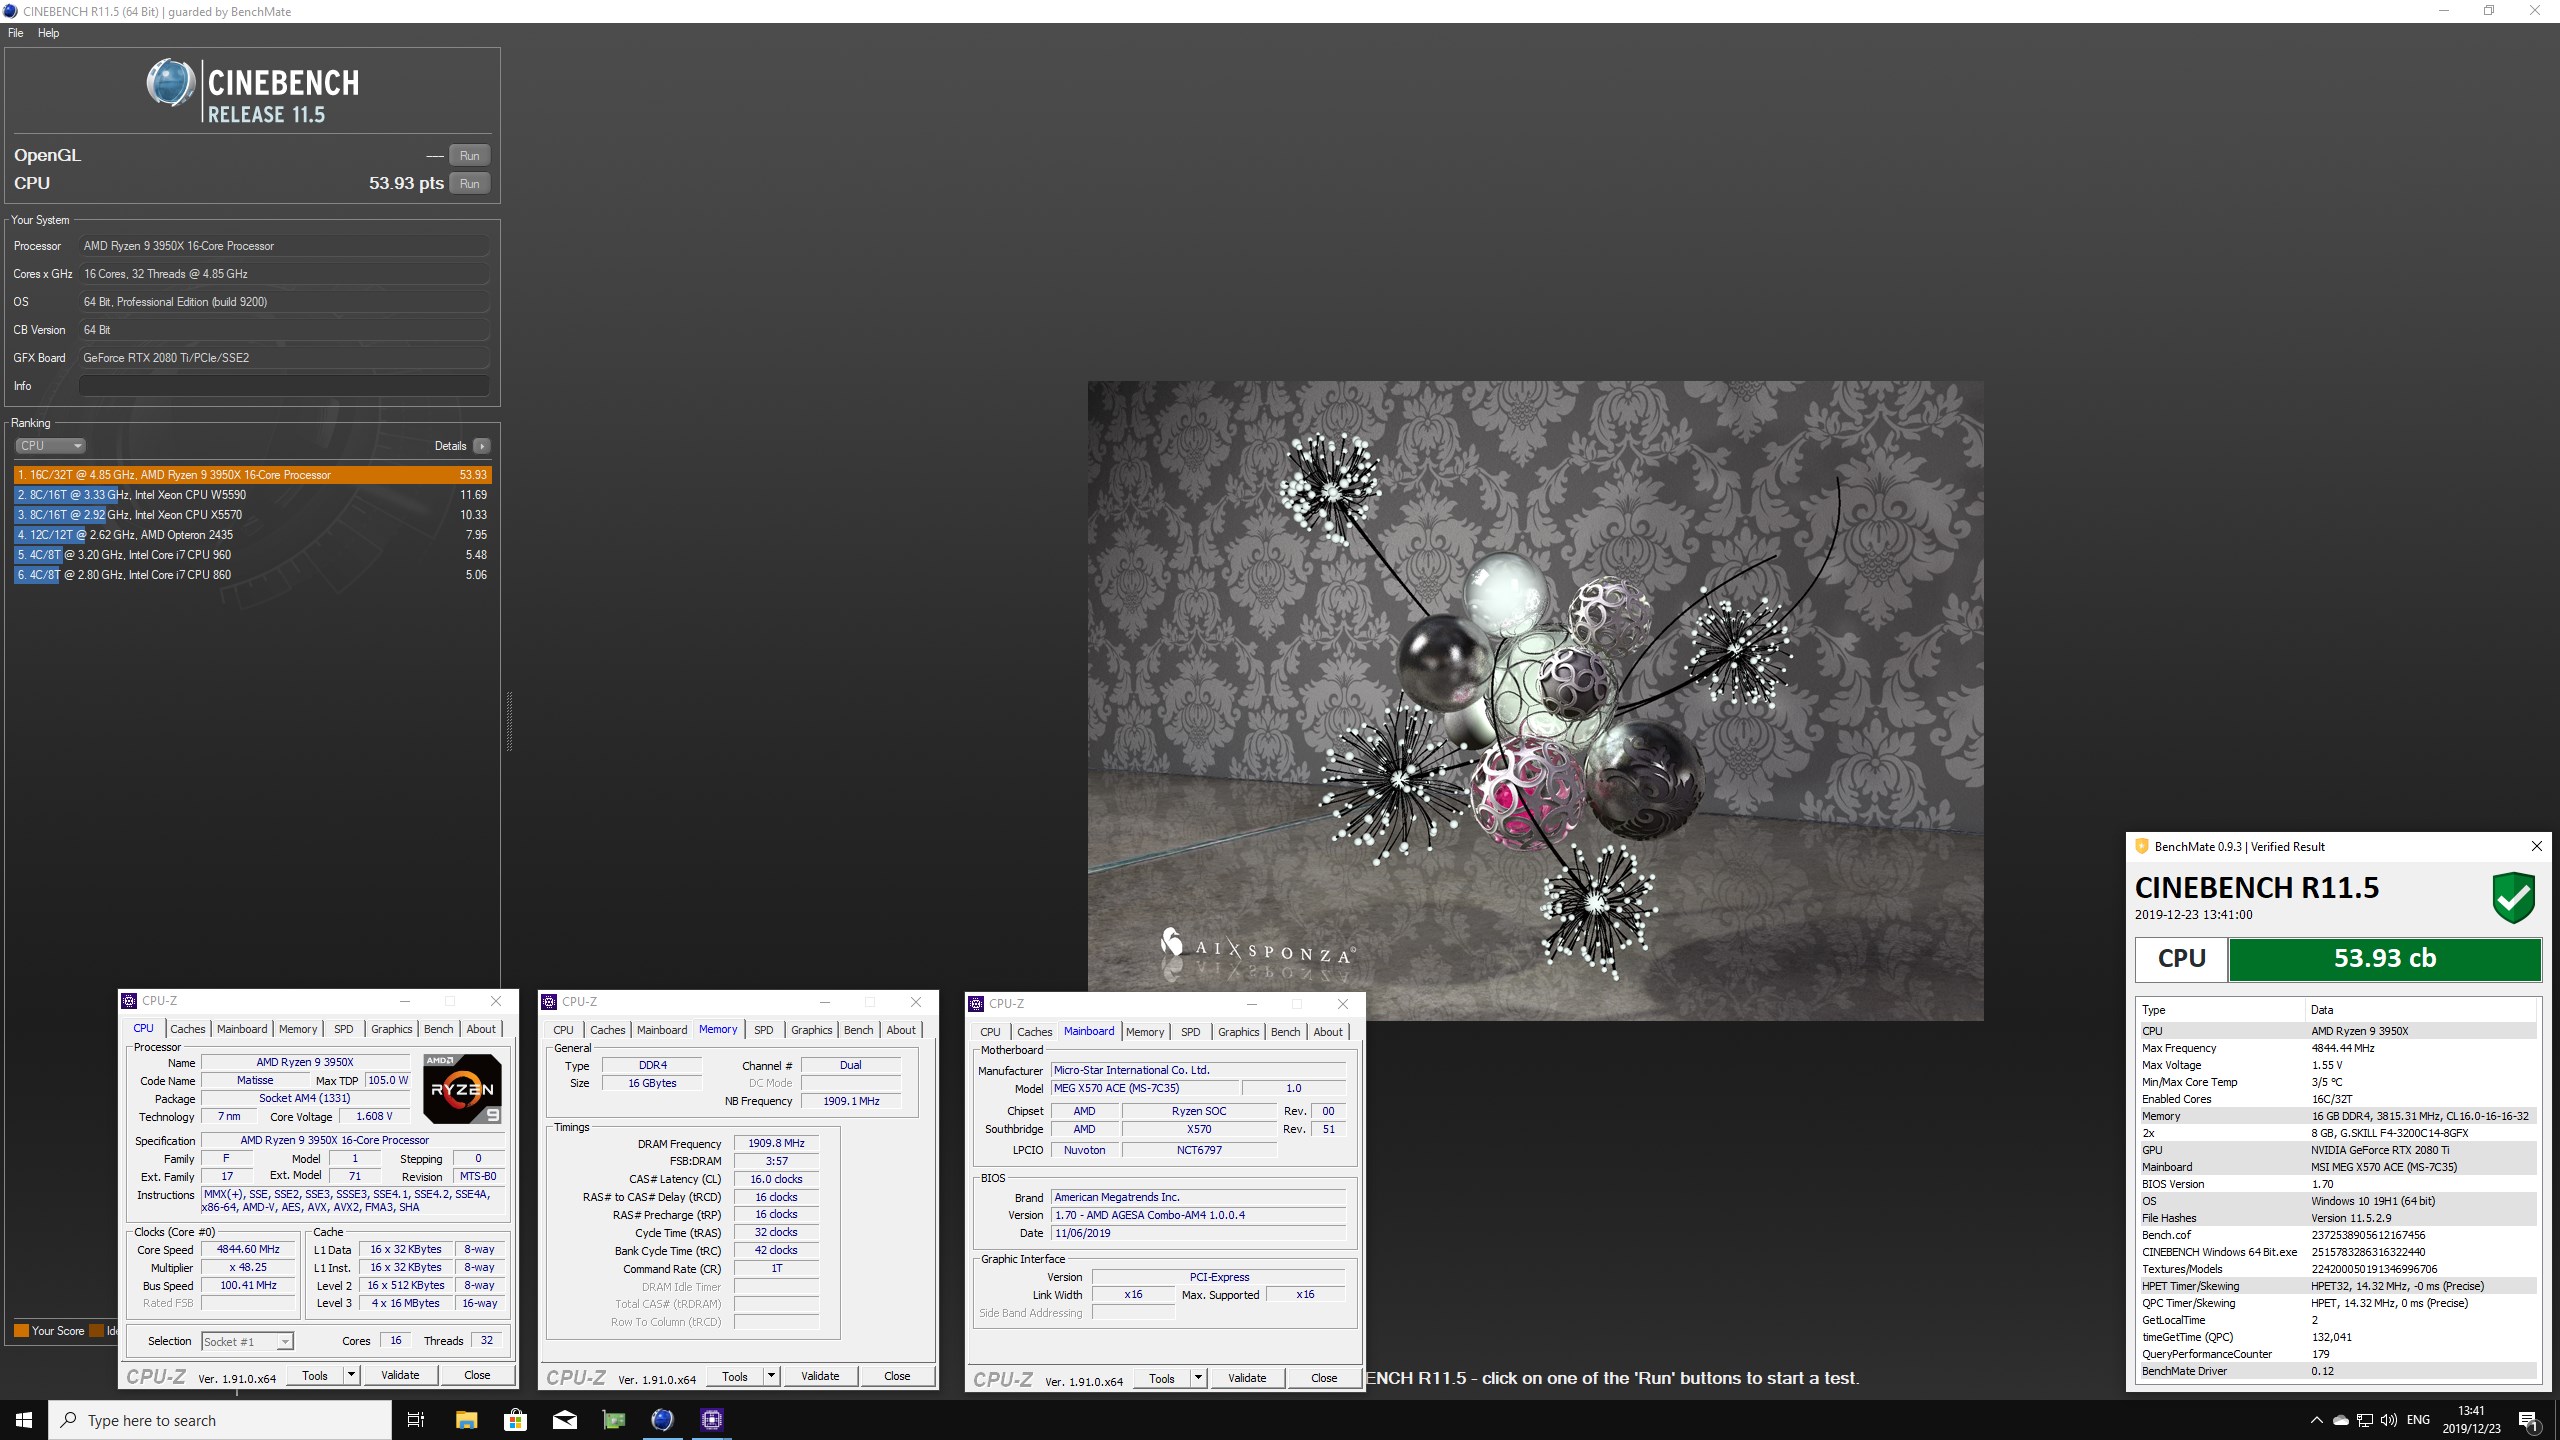Open Task View on the taskbar
This screenshot has width=2560, height=1440.
click(x=416, y=1420)
